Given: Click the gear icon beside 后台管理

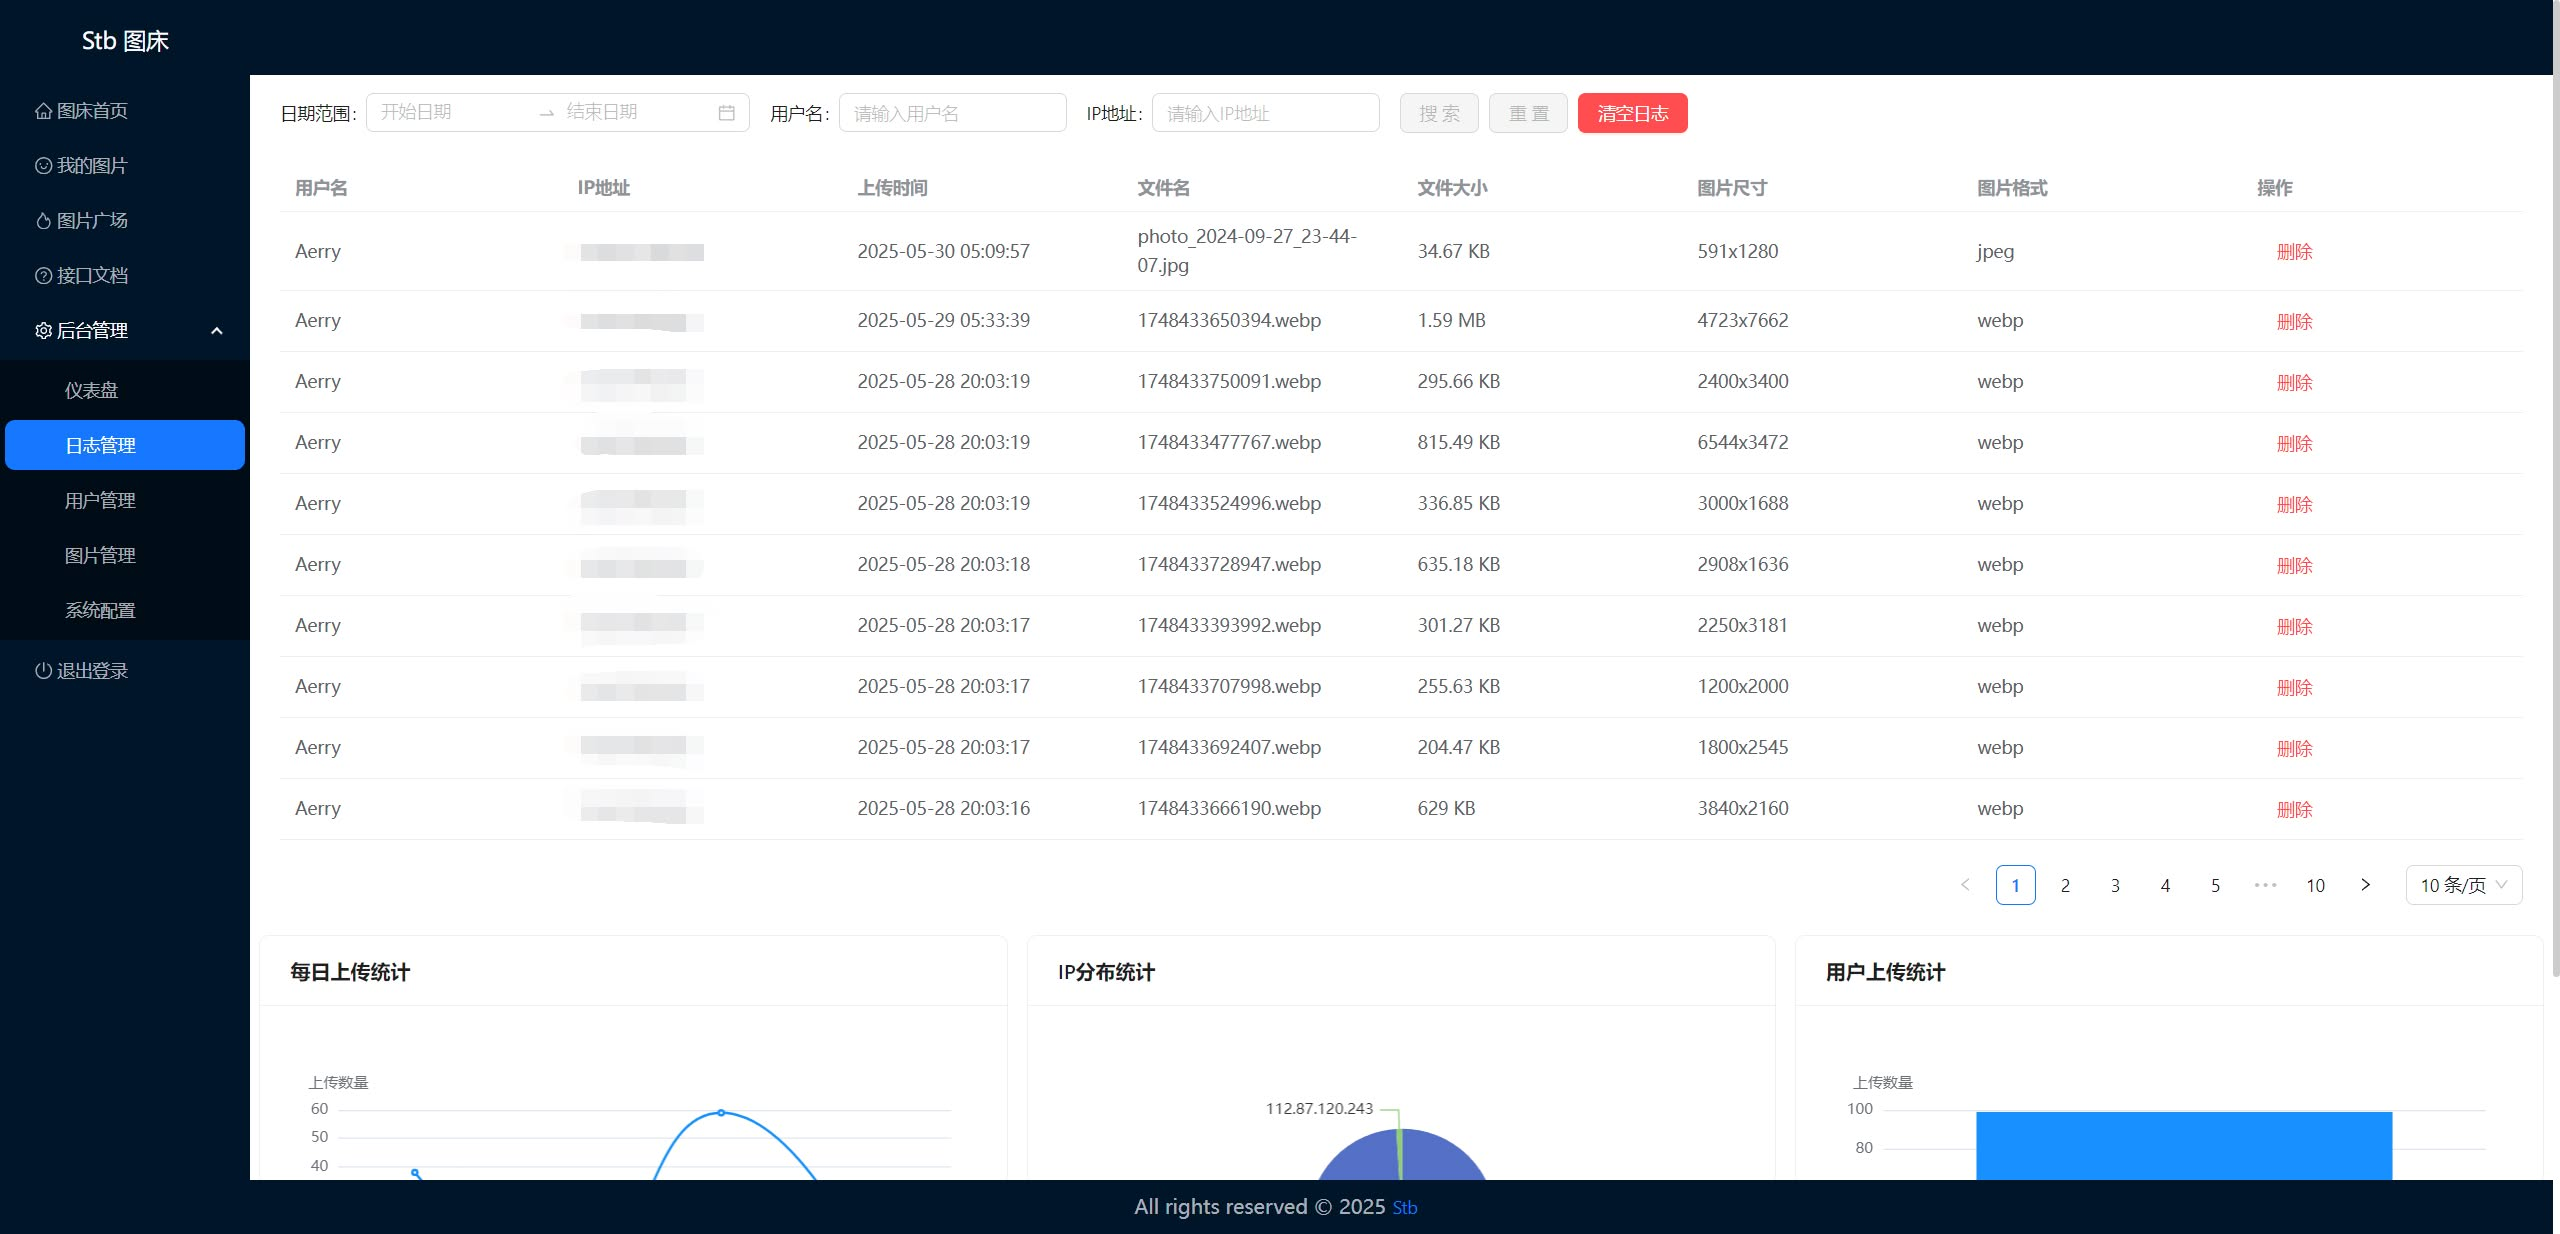Looking at the screenshot, I should coord(43,331).
